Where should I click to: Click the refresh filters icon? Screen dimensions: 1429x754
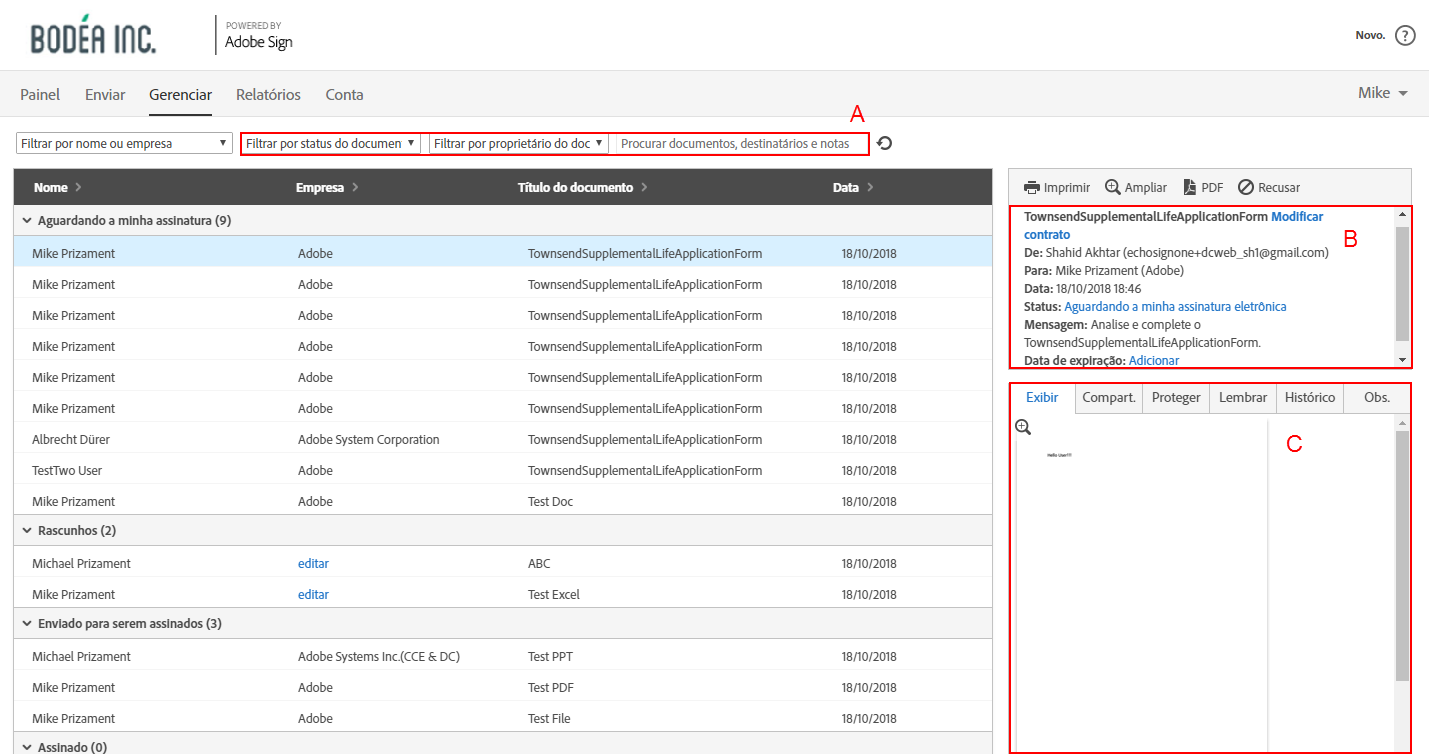pyautogui.click(x=884, y=143)
